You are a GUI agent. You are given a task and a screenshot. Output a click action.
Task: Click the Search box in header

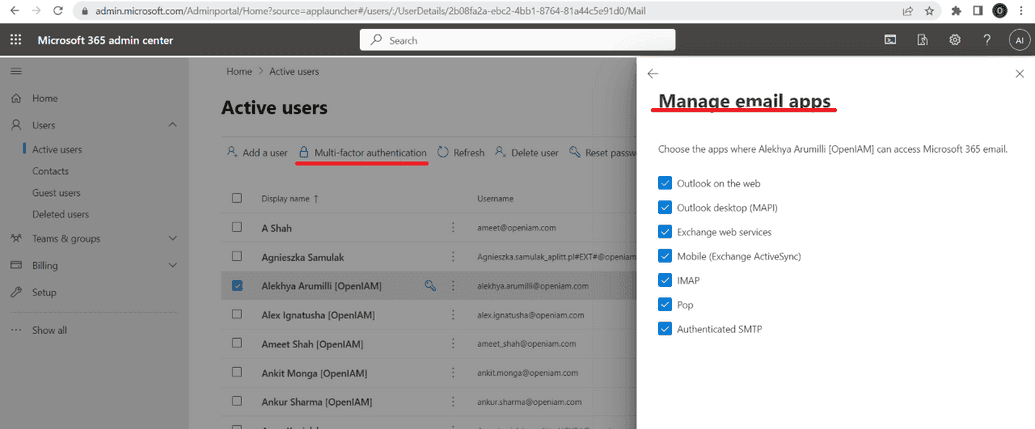click(517, 40)
